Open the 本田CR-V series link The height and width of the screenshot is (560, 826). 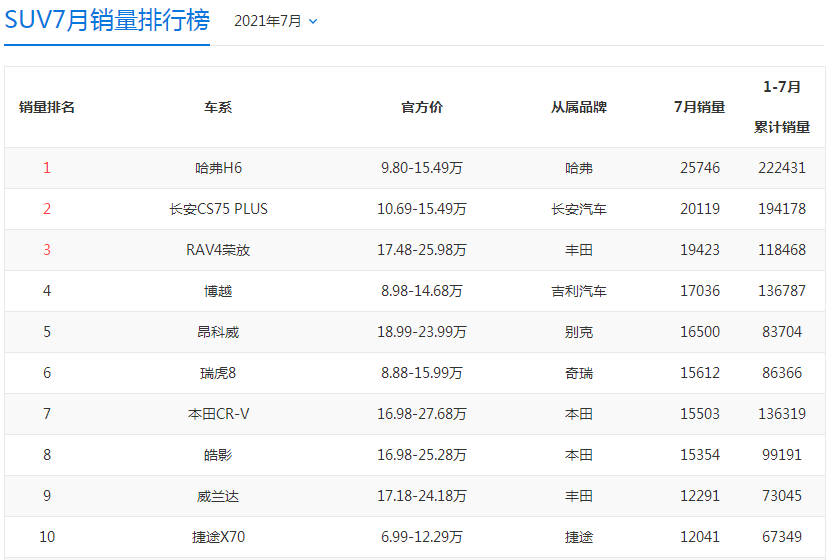[219, 414]
